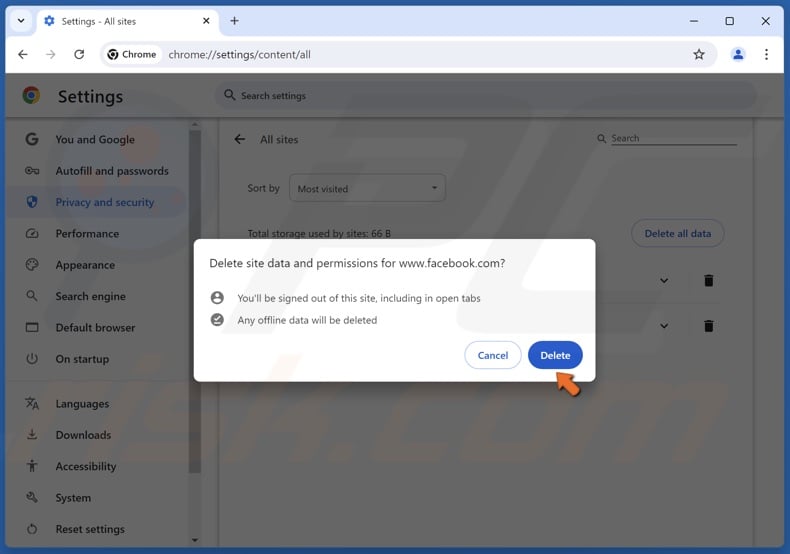Click the All sites Search field
790x554 pixels.
coord(673,138)
